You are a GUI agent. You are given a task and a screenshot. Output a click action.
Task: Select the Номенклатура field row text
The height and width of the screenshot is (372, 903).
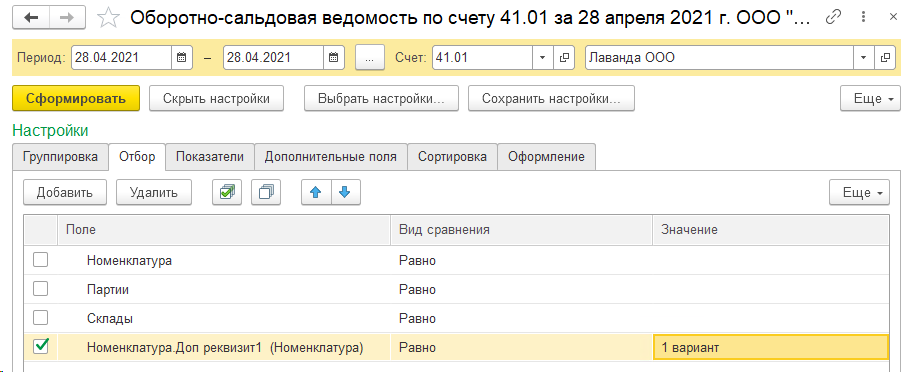130,261
